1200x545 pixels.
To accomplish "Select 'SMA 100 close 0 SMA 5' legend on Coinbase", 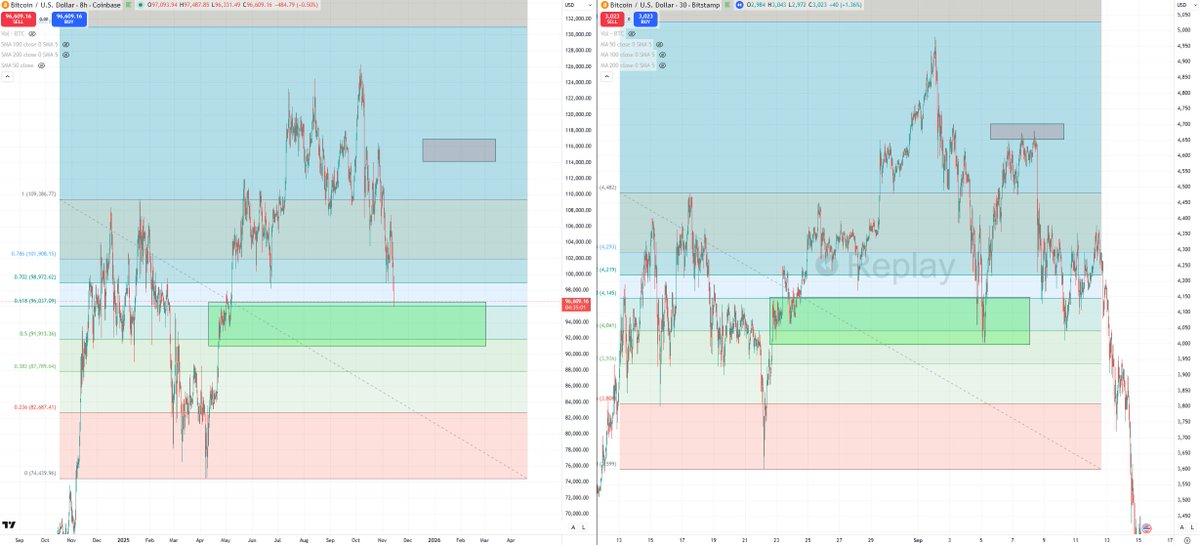I will coord(30,44).
